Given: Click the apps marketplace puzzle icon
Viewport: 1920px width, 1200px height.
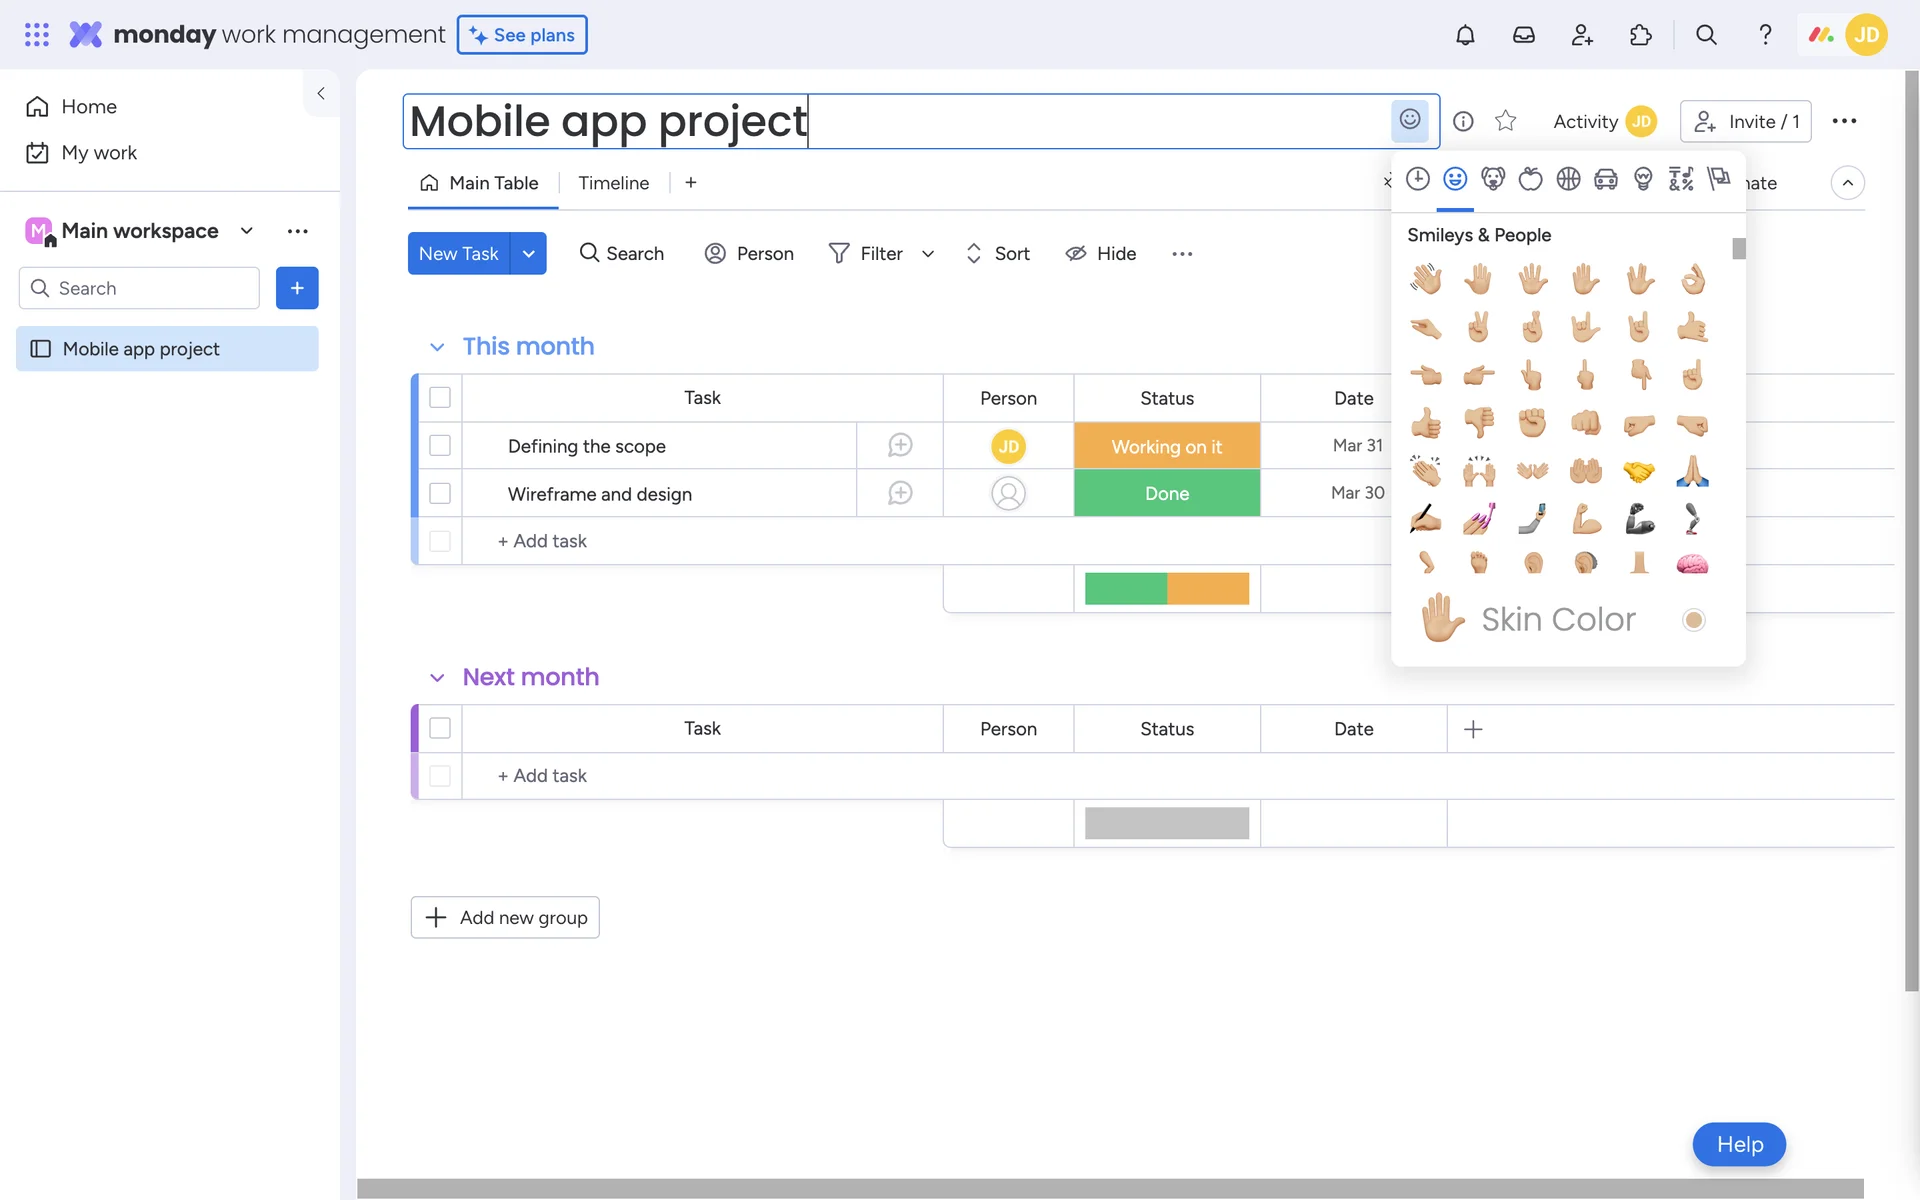Looking at the screenshot, I should click(1641, 35).
